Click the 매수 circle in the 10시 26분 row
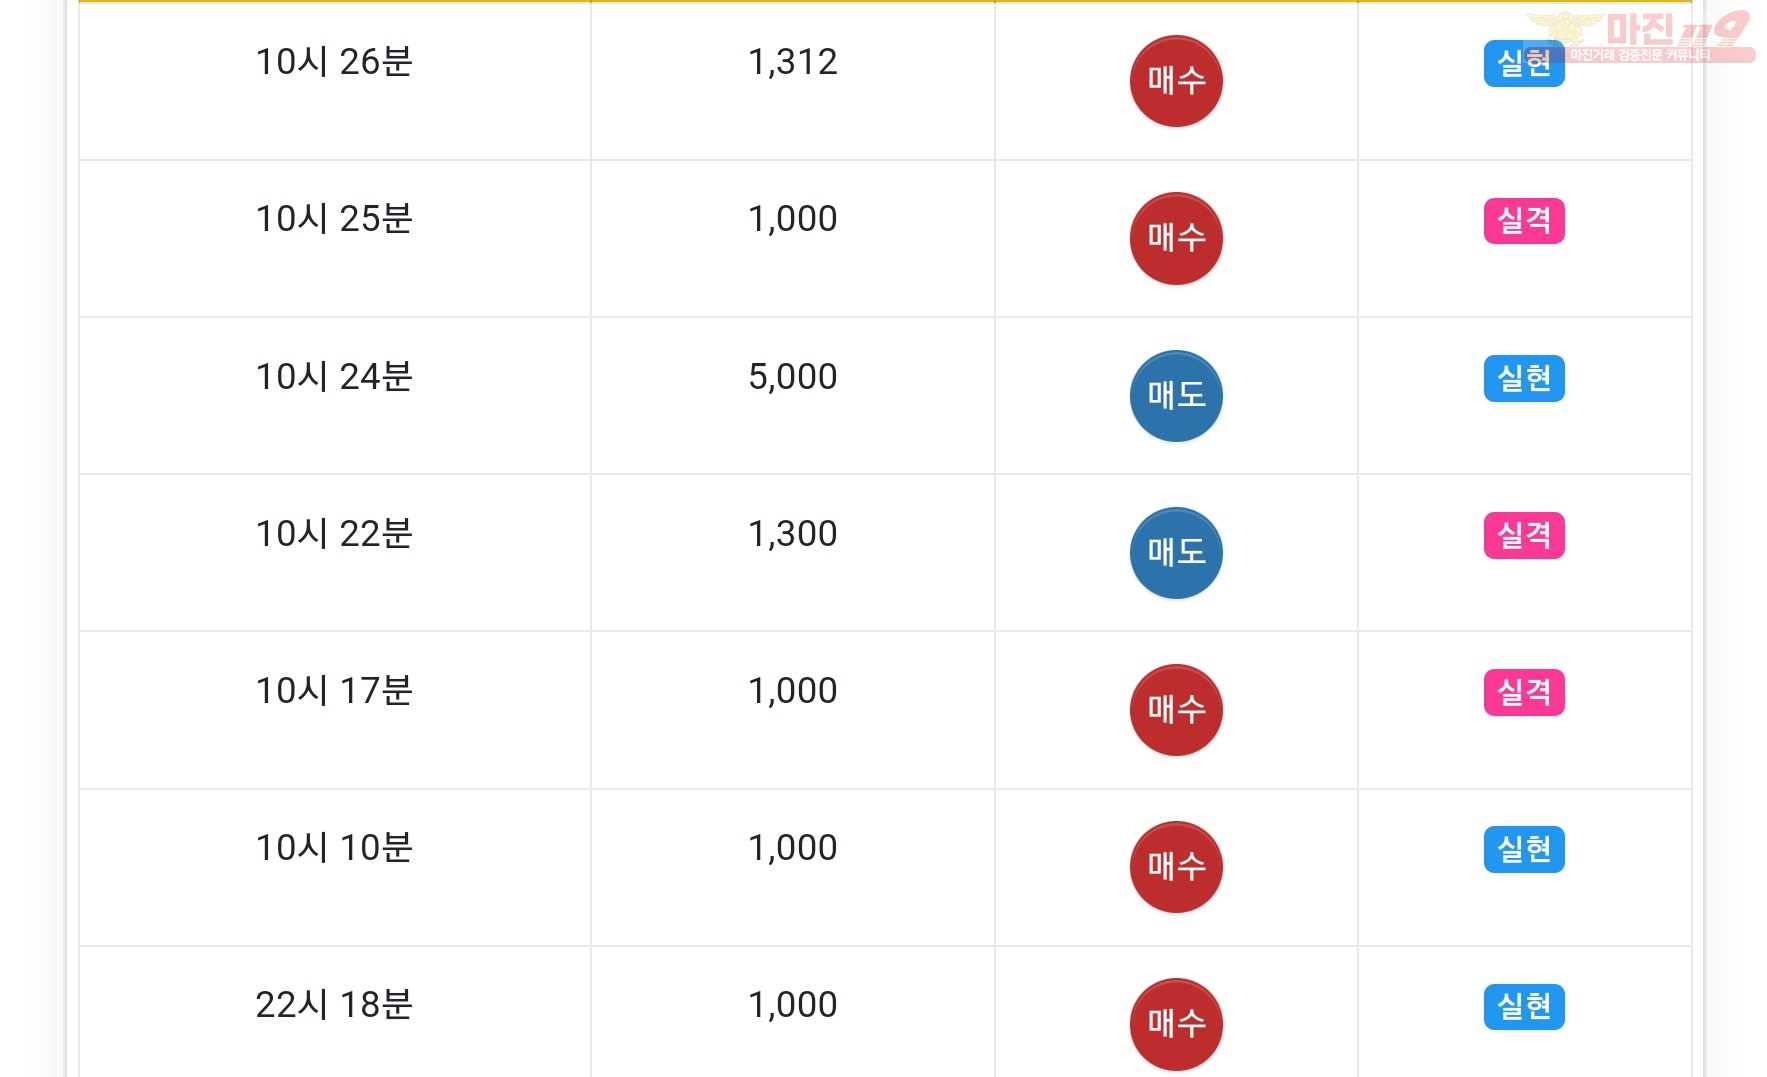Image resolution: width=1767 pixels, height=1077 pixels. 1176,81
